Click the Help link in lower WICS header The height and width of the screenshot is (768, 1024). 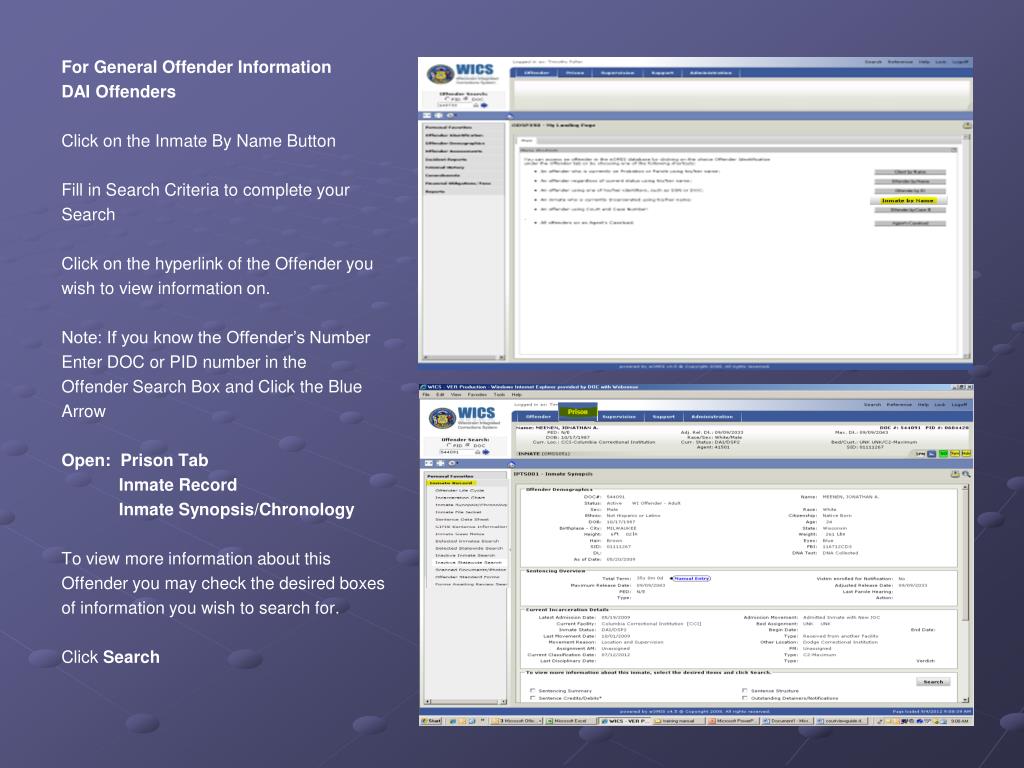coord(923,405)
